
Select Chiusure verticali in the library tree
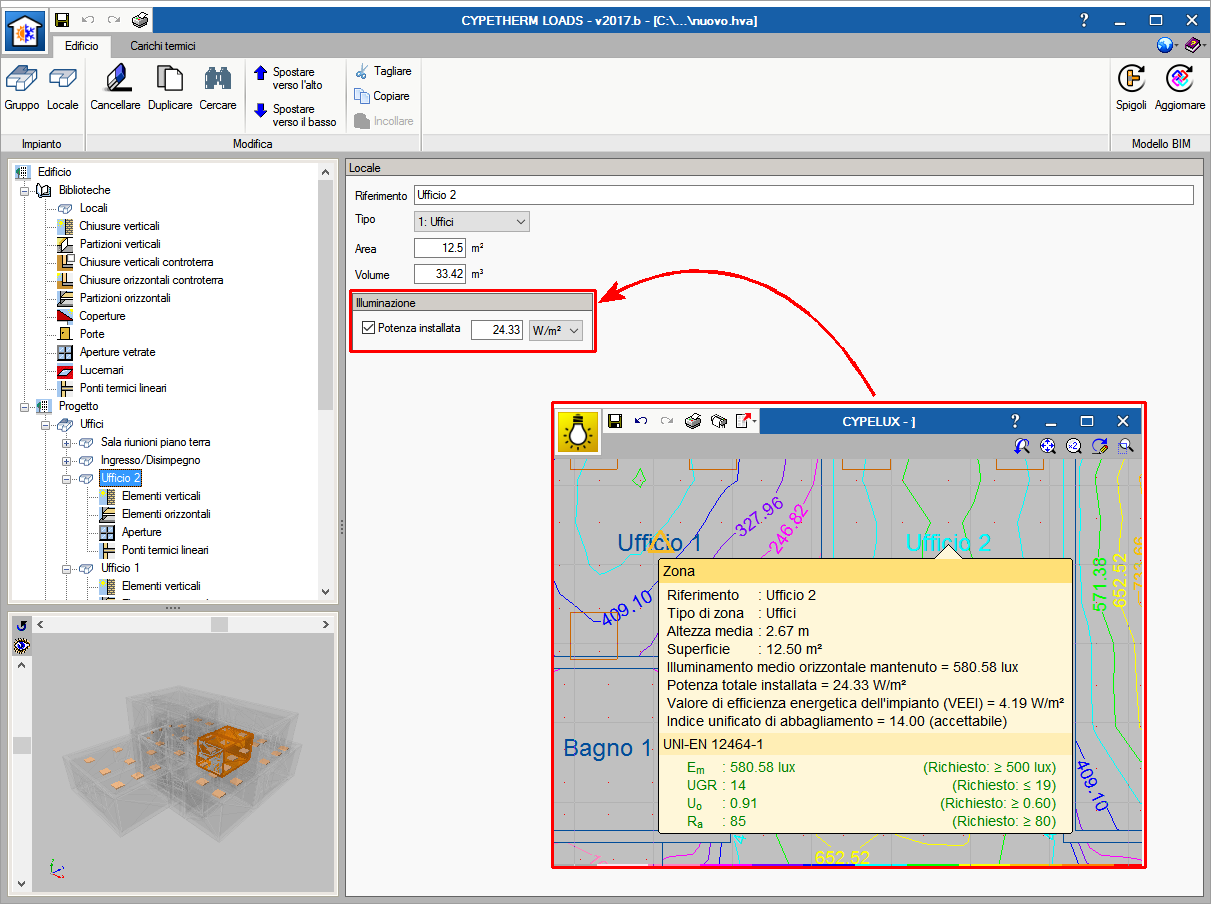coord(120,226)
